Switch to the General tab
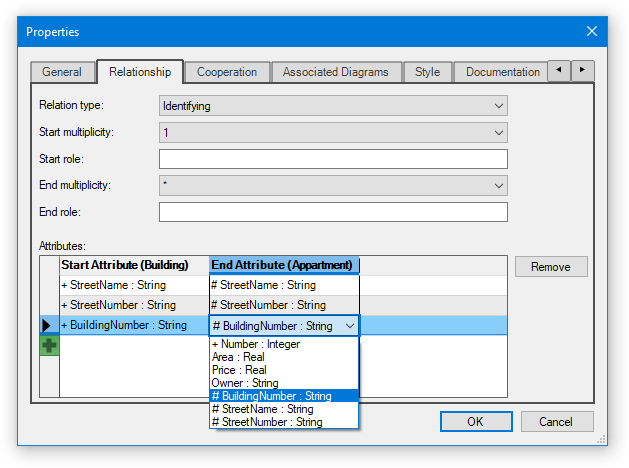 62,72
